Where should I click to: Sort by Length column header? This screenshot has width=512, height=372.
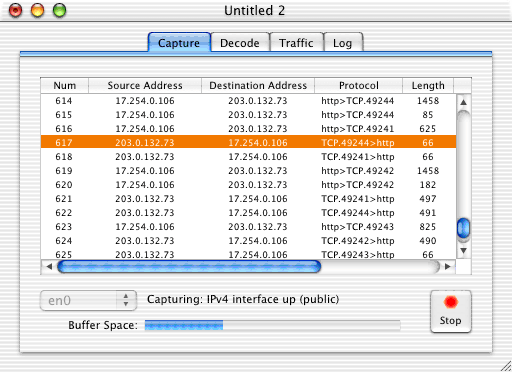(x=428, y=85)
